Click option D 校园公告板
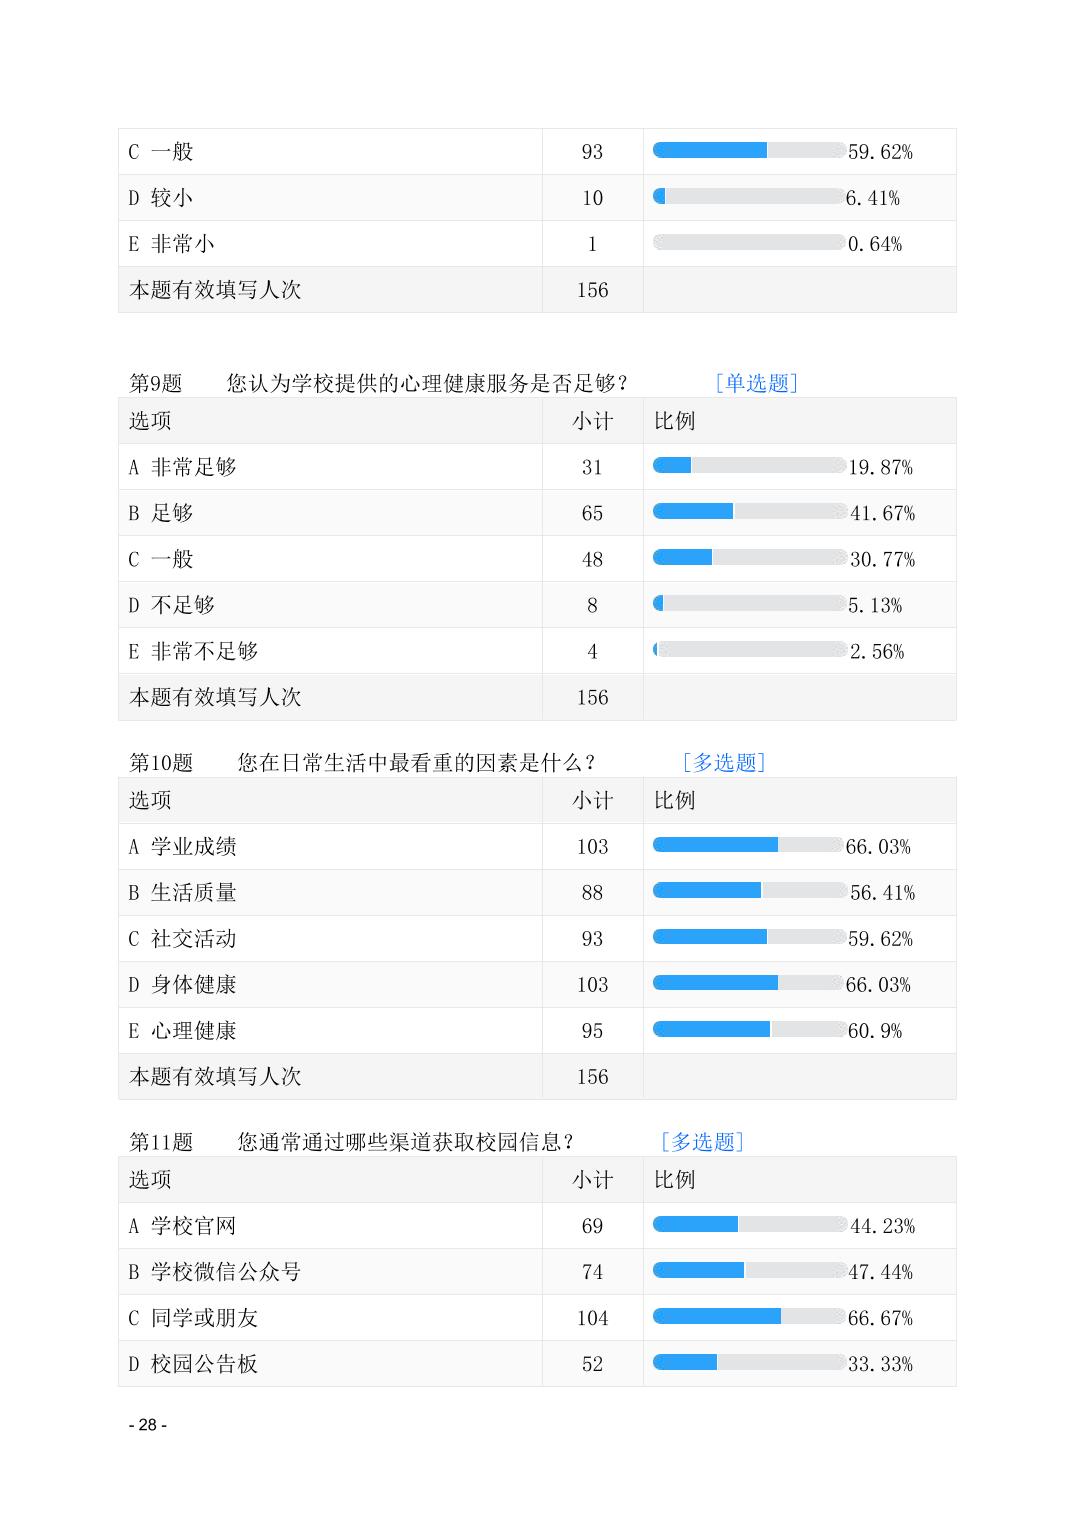The width and height of the screenshot is (1074, 1520). click(193, 1364)
